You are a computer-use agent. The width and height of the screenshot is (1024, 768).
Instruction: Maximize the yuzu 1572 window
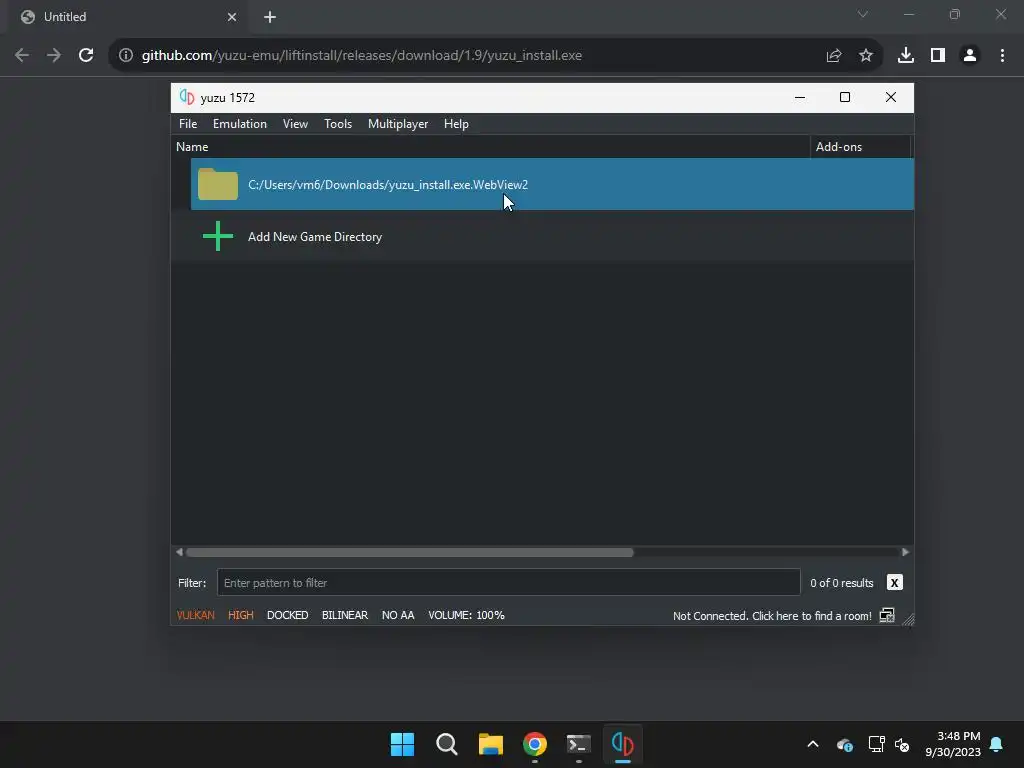844,97
